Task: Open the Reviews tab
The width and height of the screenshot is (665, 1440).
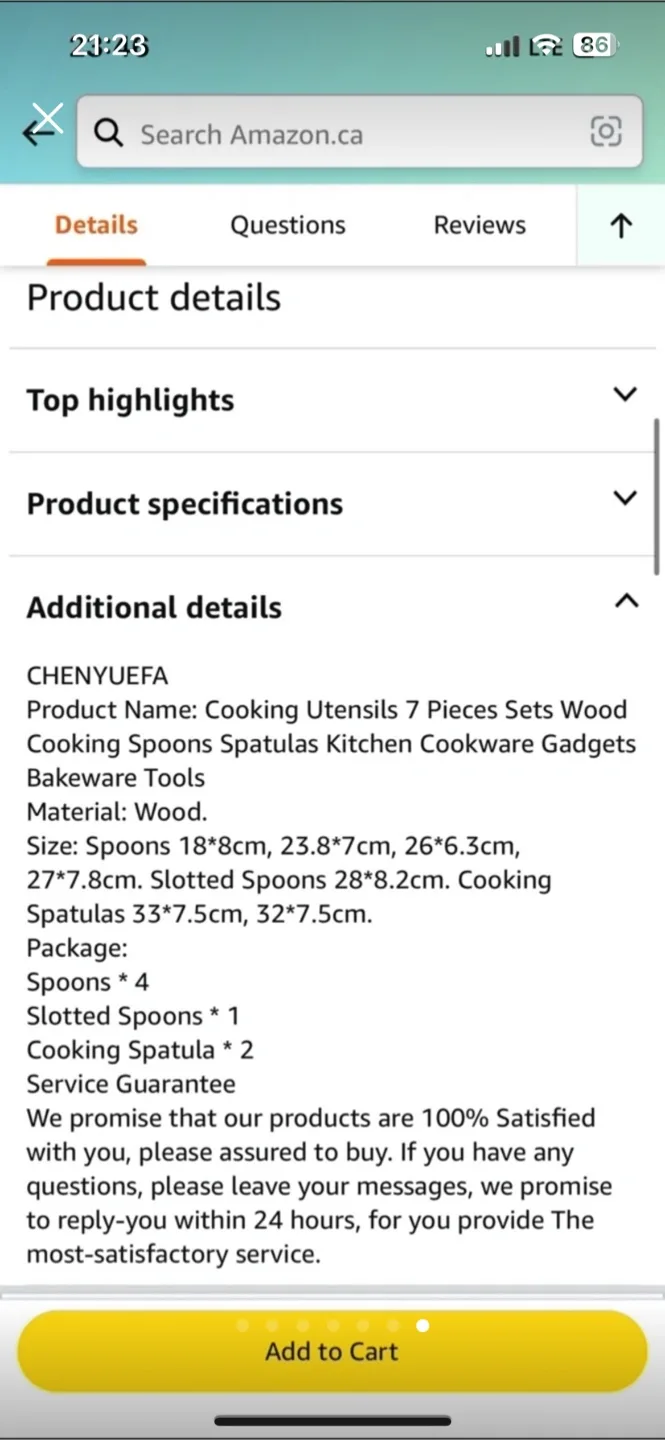Action: (479, 225)
